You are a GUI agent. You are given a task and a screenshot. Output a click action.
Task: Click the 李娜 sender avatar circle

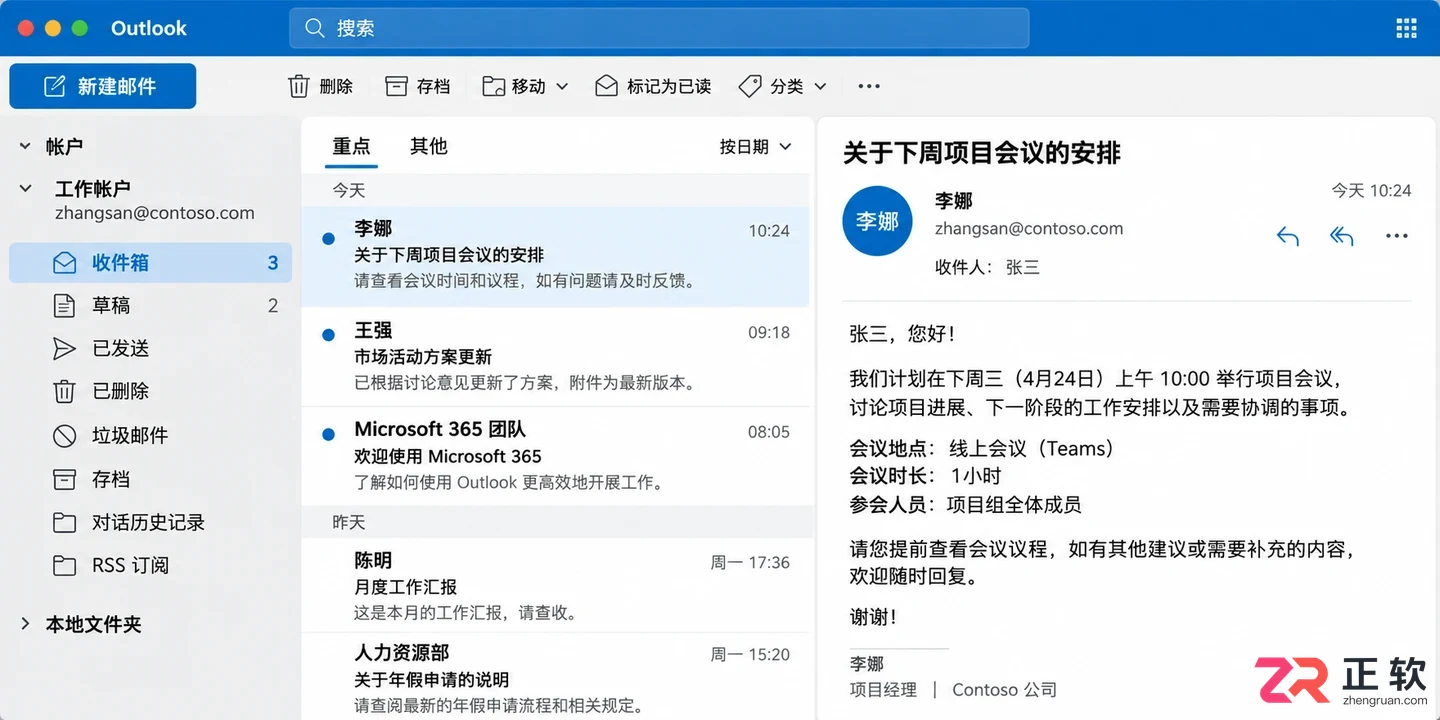point(877,221)
